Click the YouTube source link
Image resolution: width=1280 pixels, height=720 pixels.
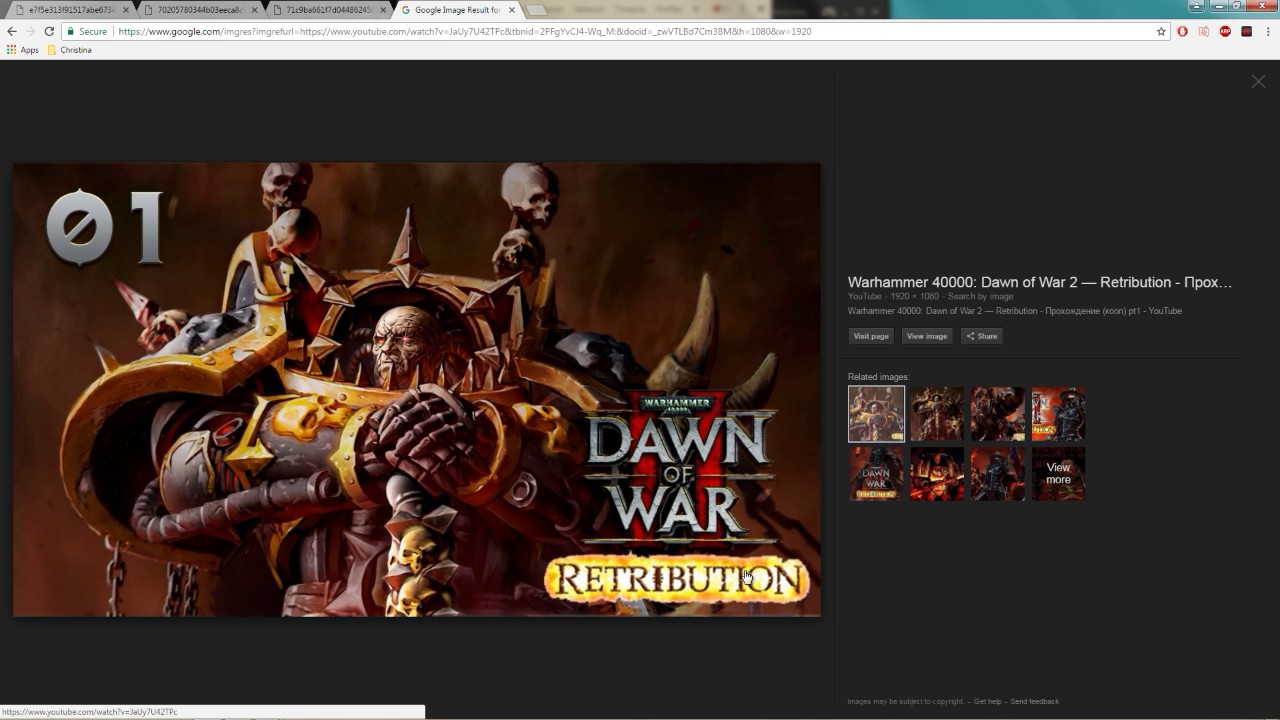(864, 296)
